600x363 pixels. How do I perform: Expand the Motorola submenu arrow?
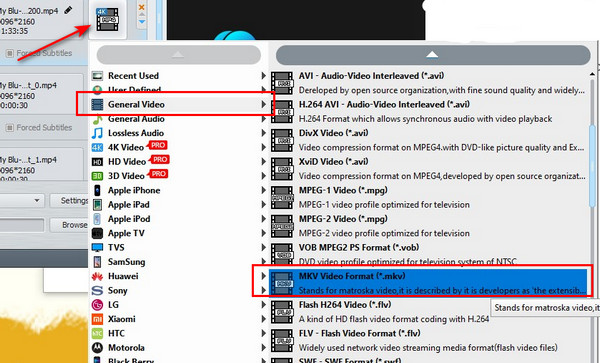[x=263, y=347]
